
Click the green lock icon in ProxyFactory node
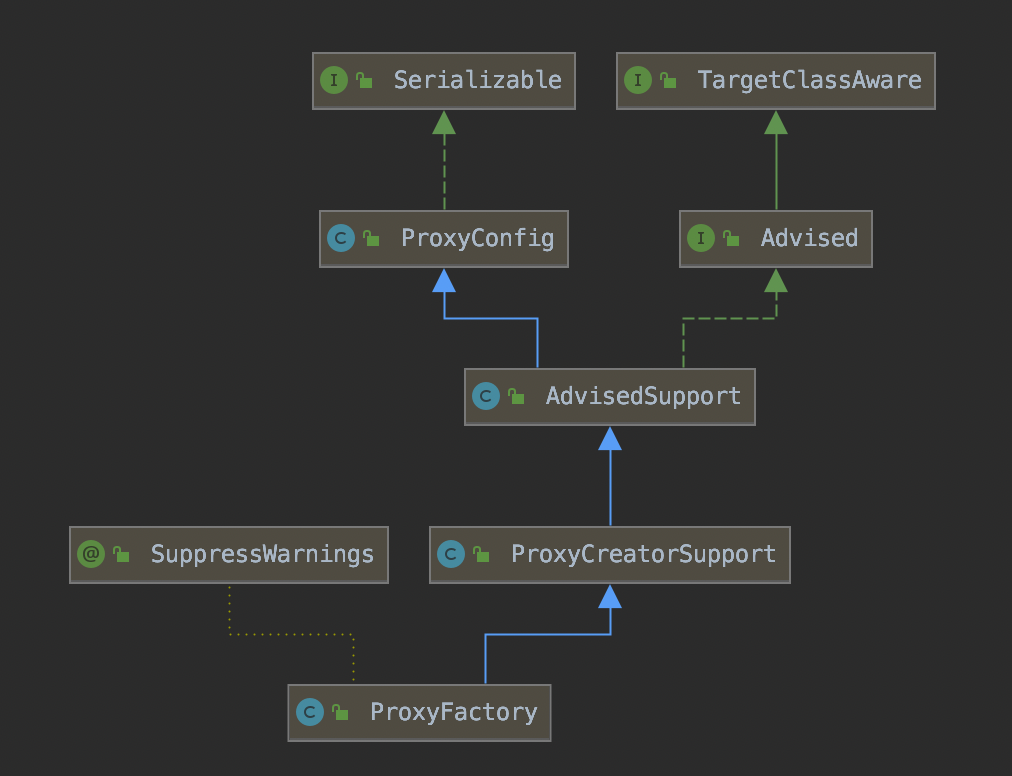click(341, 713)
